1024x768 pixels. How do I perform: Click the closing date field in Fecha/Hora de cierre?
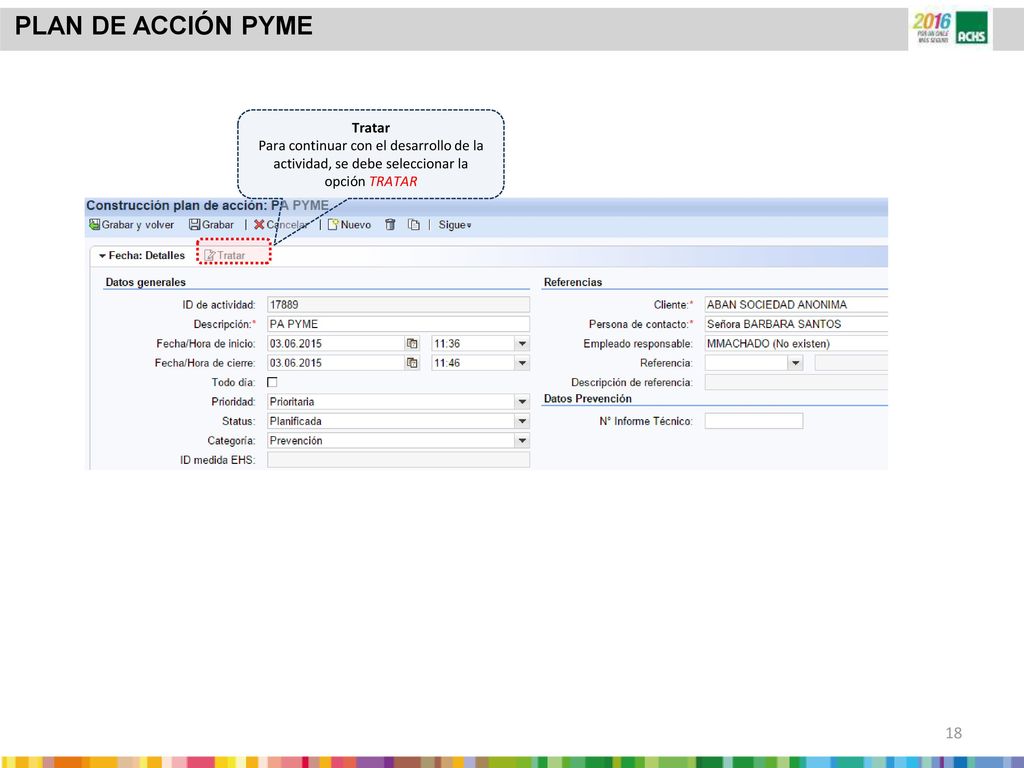[336, 363]
